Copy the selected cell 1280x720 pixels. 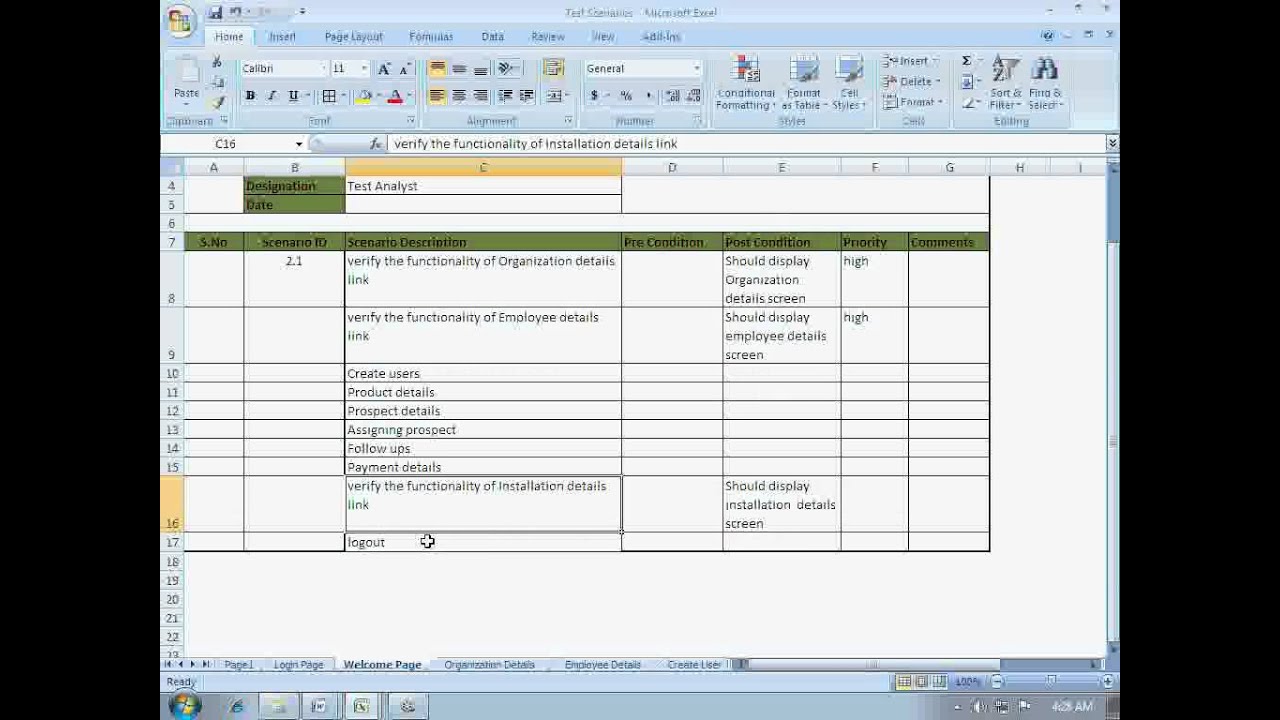[217, 82]
